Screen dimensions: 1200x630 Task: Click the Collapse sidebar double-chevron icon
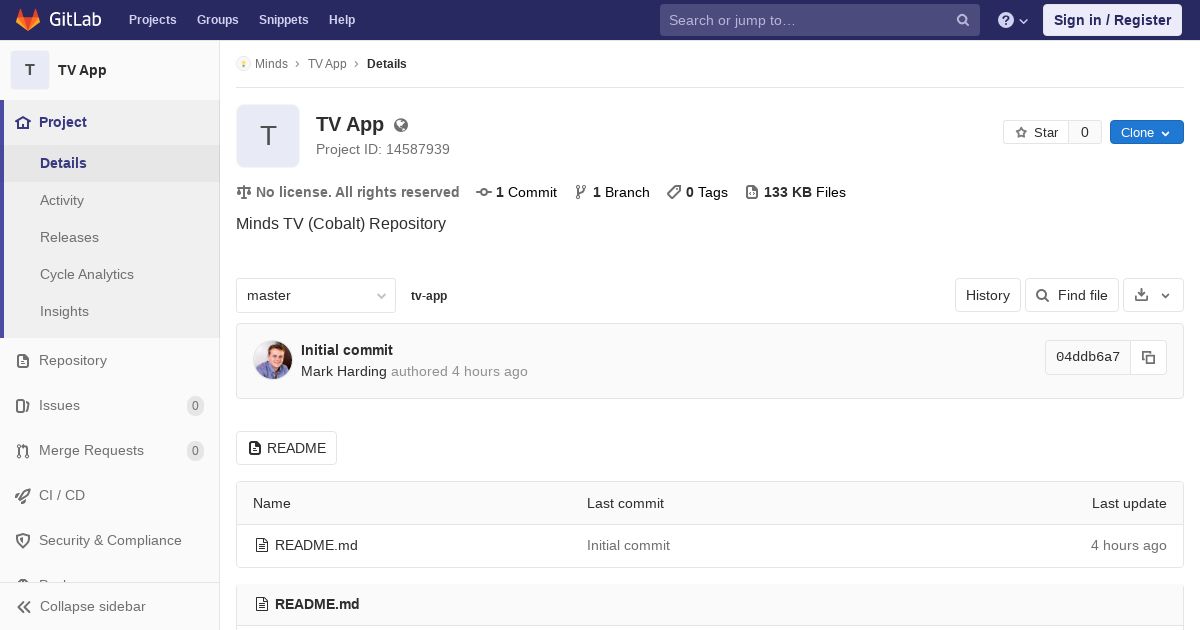(24, 607)
